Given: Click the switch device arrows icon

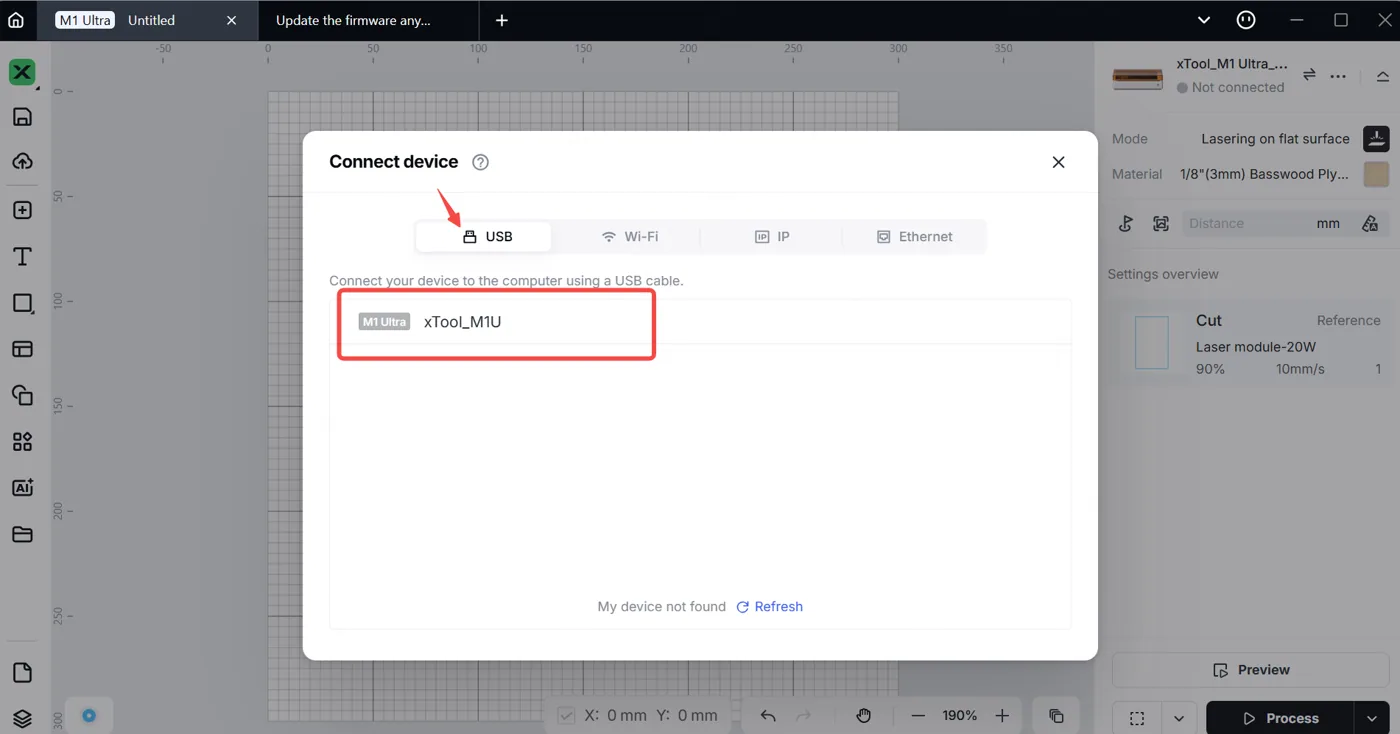Looking at the screenshot, I should pyautogui.click(x=1309, y=75).
